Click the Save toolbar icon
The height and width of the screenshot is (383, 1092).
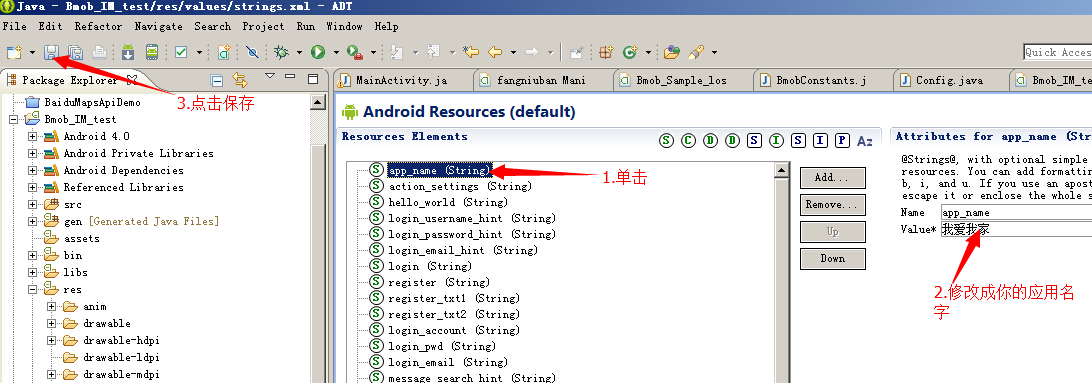(x=52, y=52)
